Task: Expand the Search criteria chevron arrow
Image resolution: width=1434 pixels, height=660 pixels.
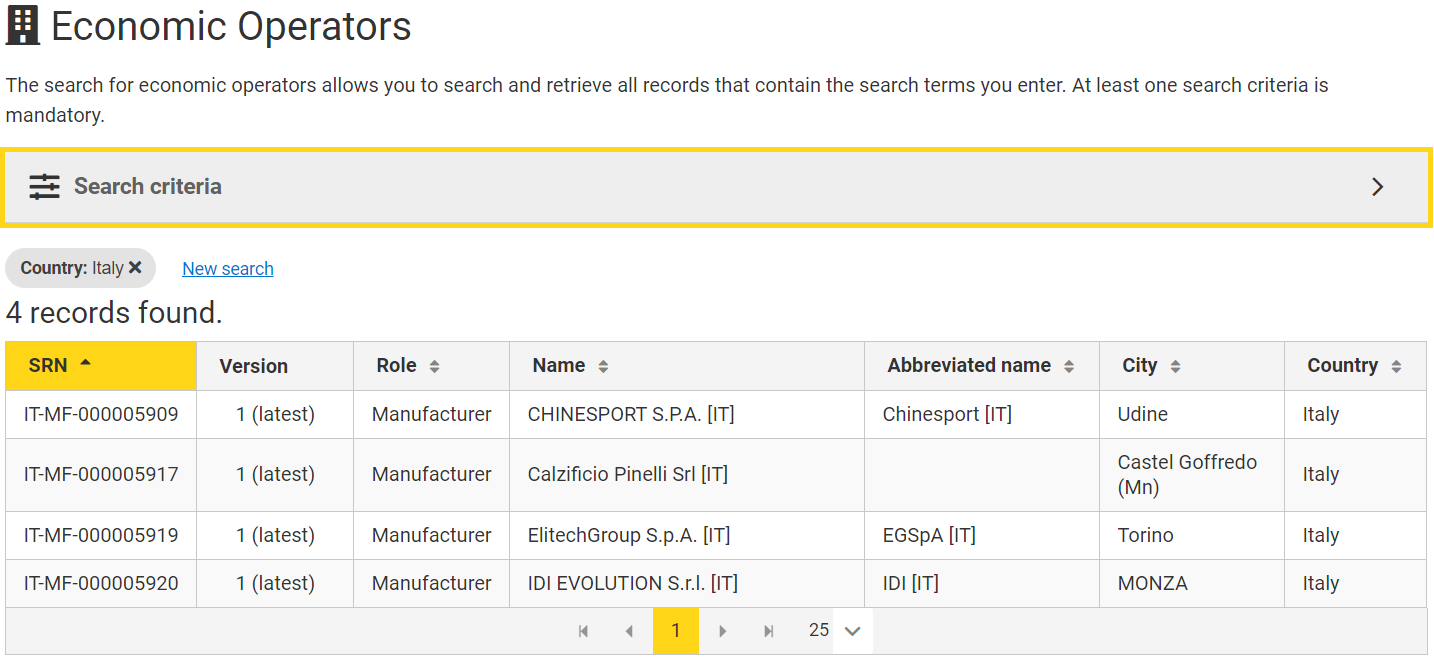Action: (1377, 187)
